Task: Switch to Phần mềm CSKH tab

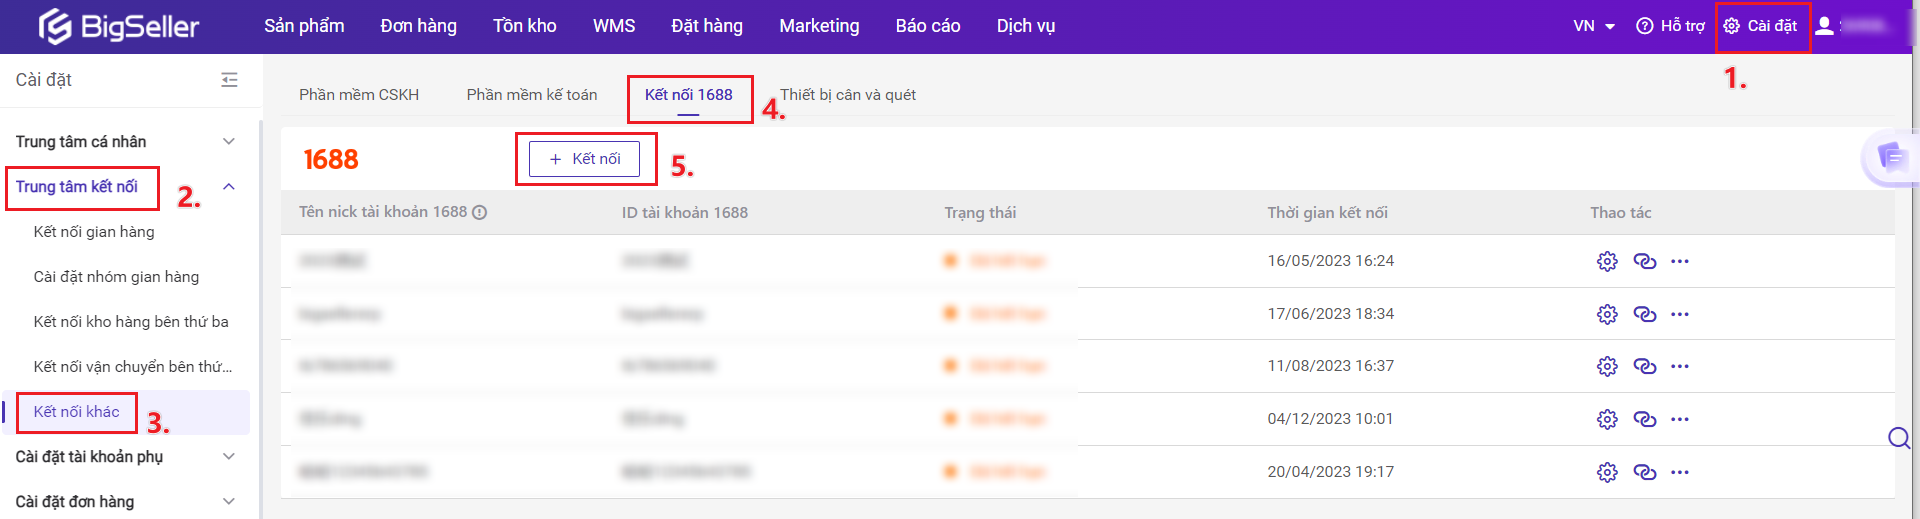Action: (359, 95)
